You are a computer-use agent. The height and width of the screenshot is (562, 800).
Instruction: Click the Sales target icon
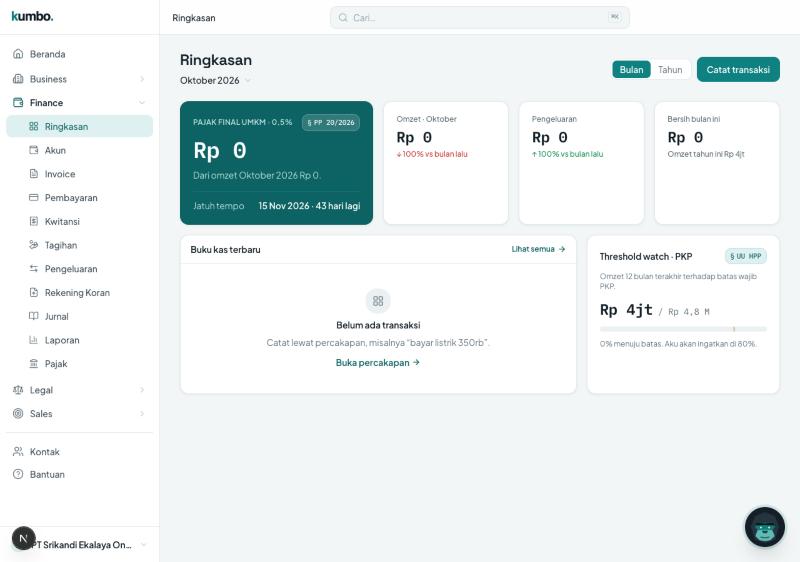point(18,414)
